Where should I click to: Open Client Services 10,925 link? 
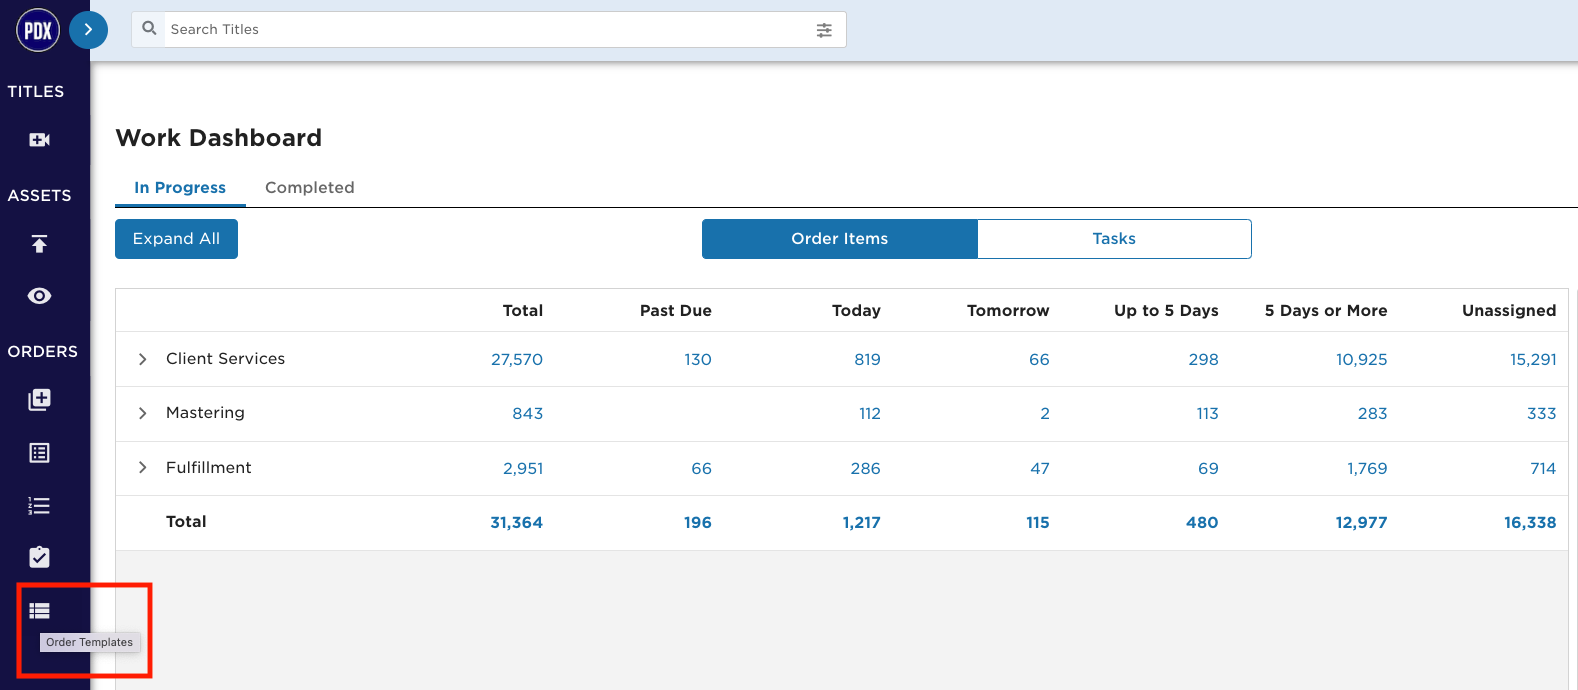pyautogui.click(x=1362, y=360)
